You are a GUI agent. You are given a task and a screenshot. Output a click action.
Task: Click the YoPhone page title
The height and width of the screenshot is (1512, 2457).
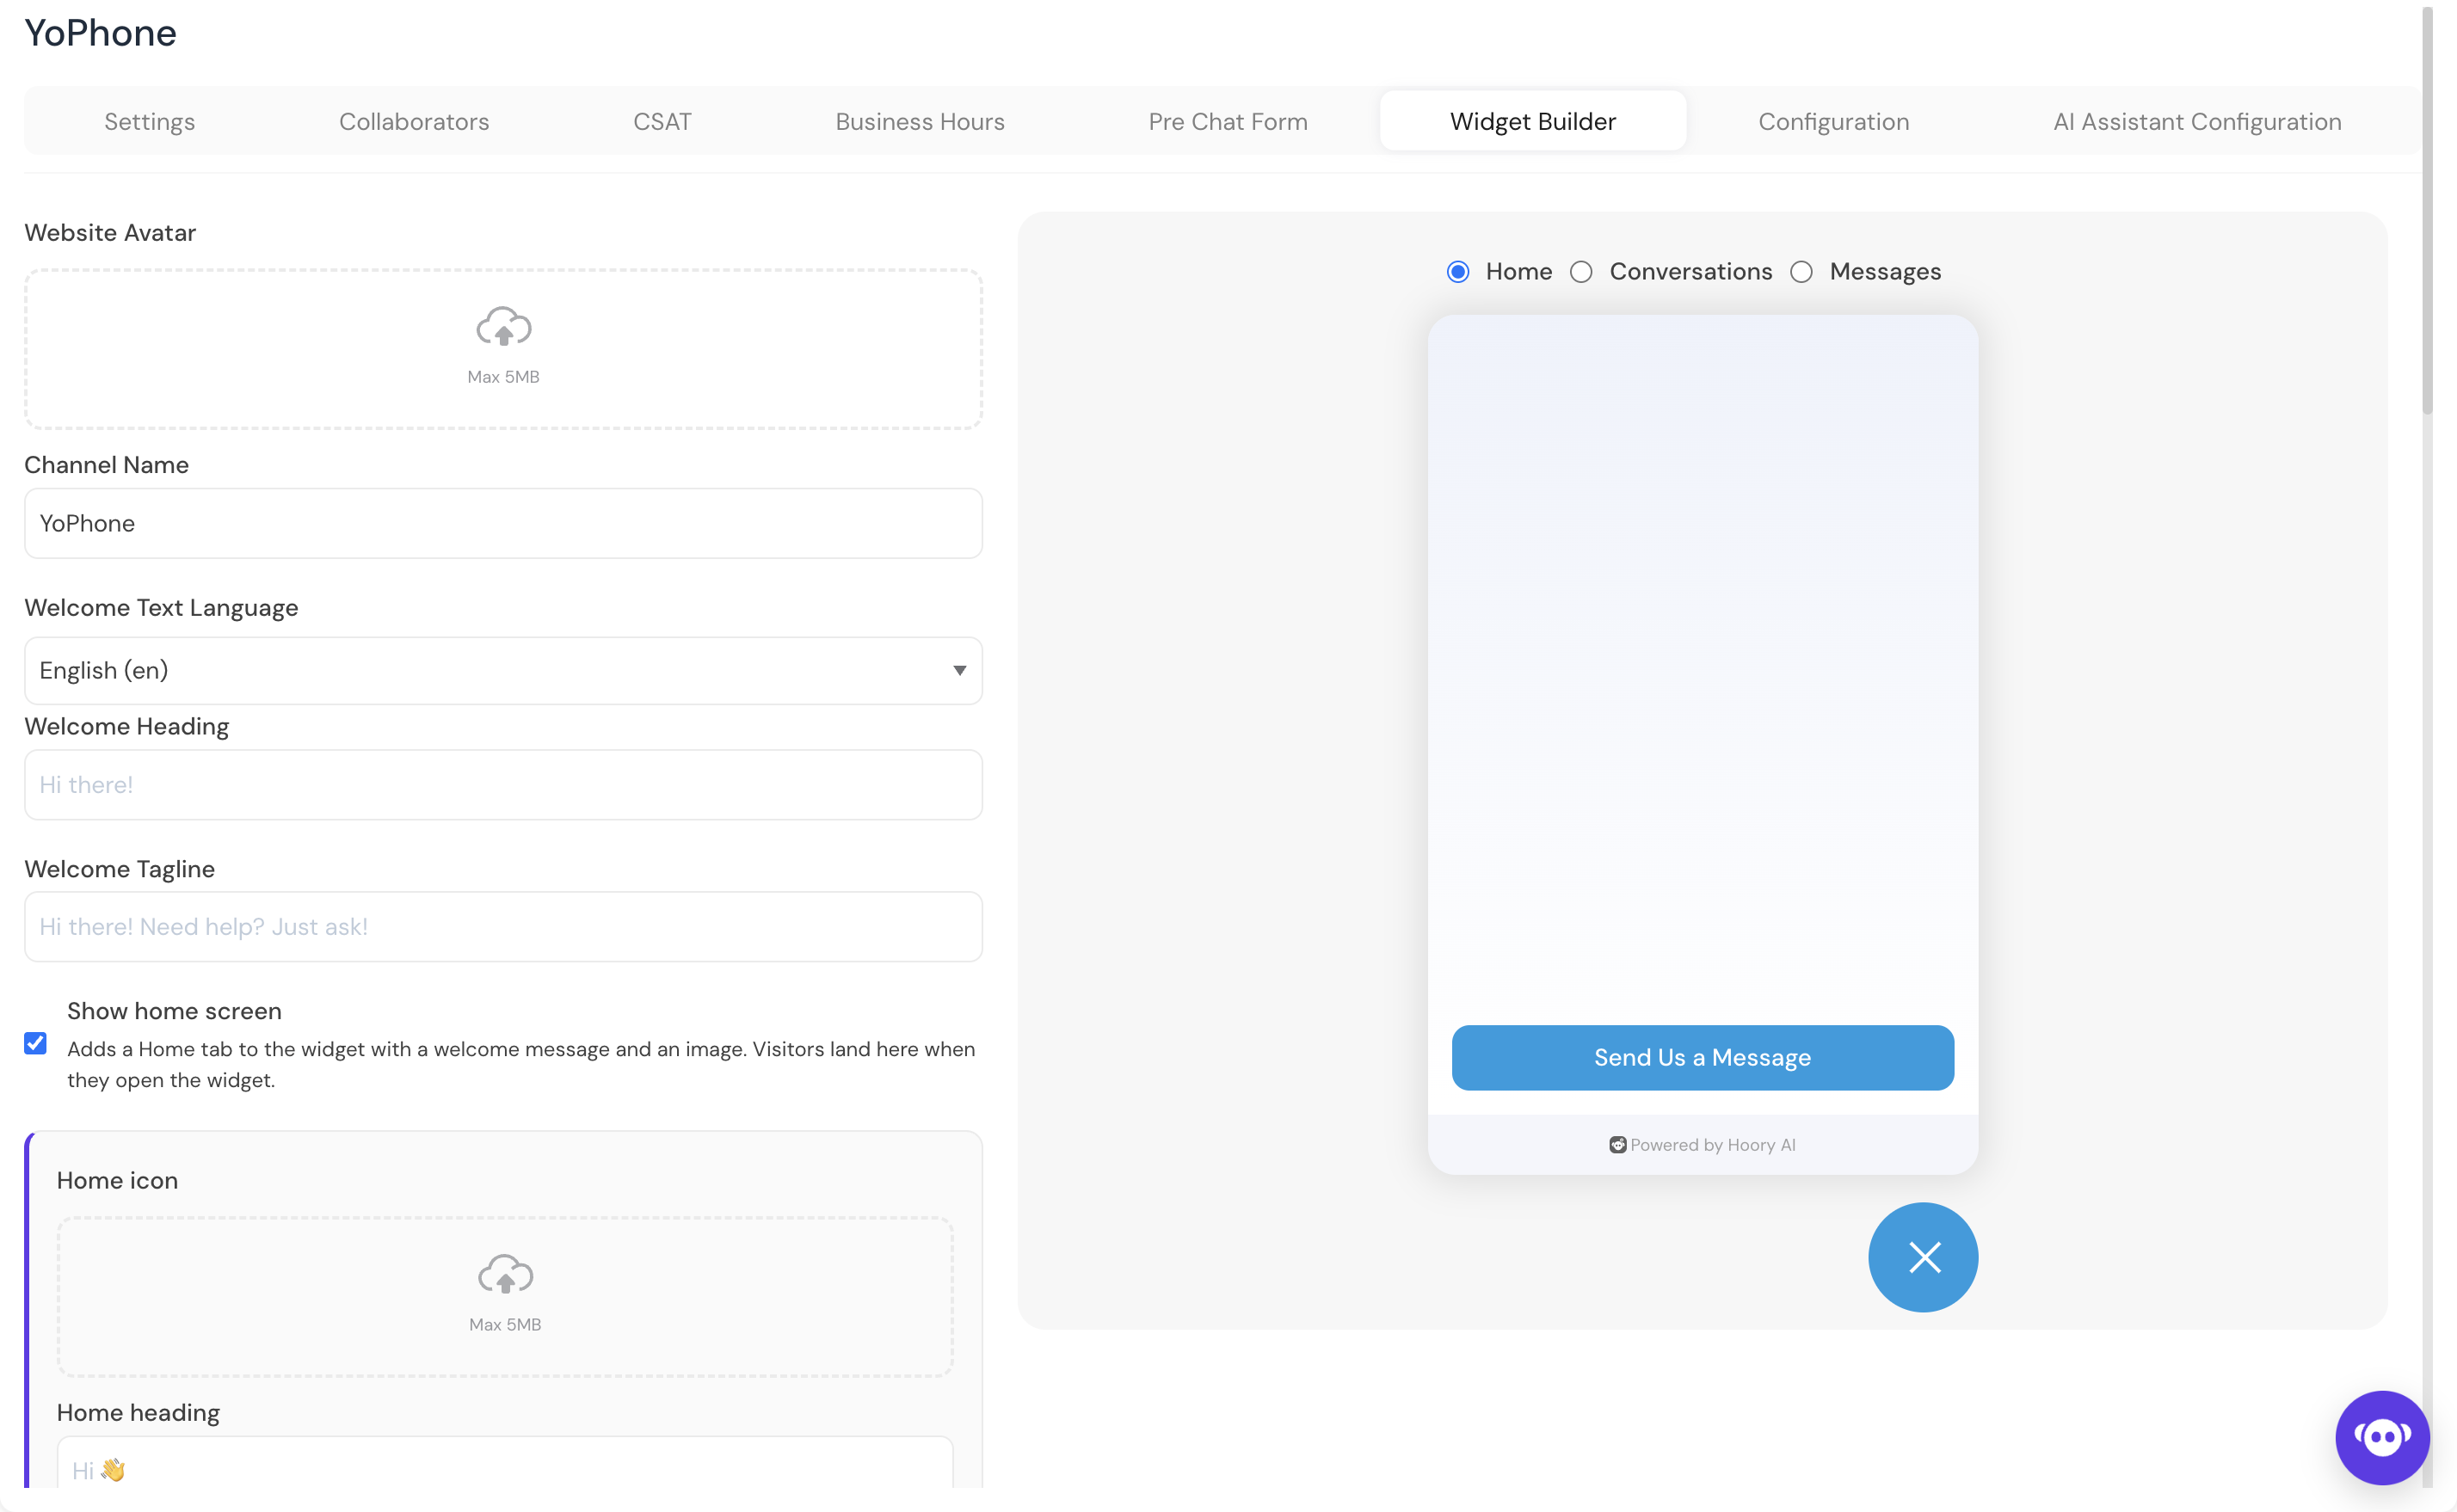[x=100, y=33]
